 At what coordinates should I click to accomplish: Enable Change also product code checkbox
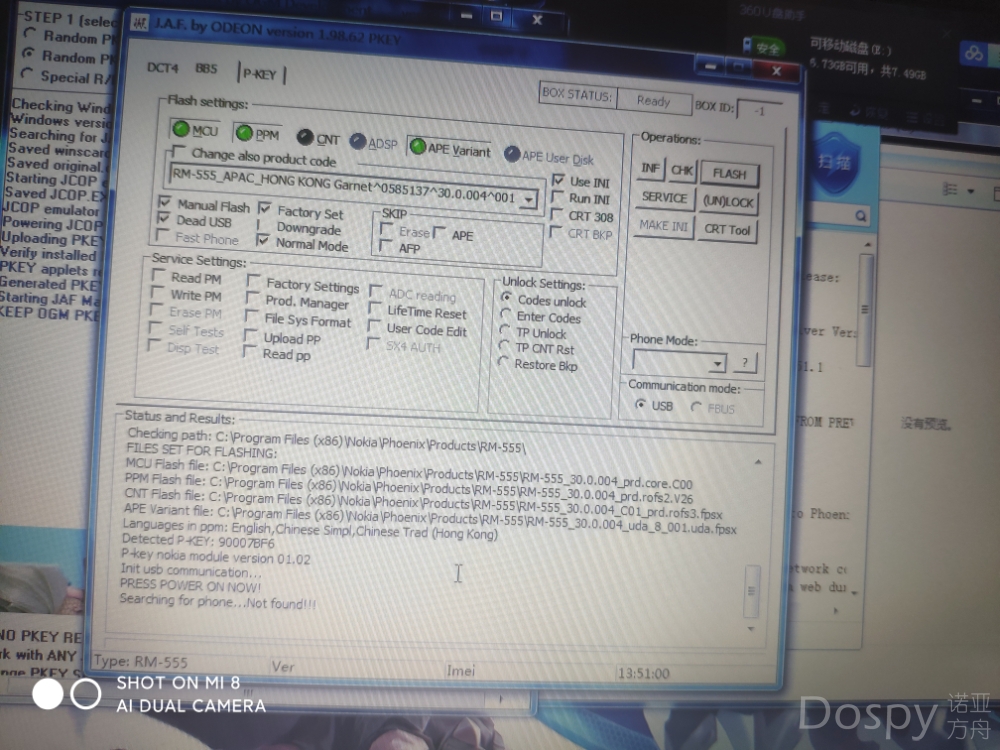click(x=179, y=152)
